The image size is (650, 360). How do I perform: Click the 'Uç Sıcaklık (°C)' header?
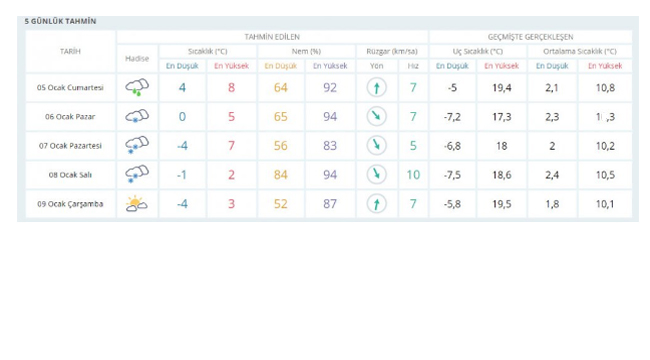(478, 51)
